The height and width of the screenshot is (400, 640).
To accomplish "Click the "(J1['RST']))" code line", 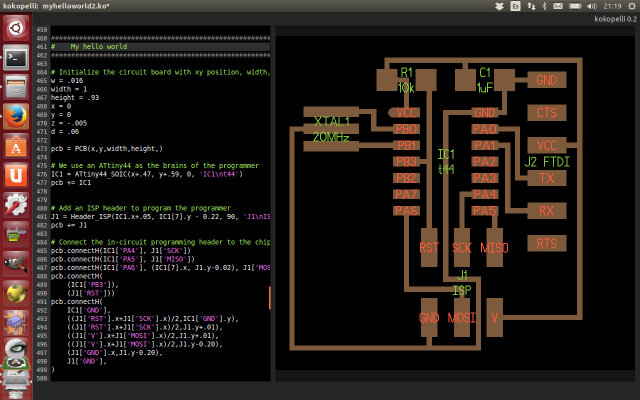I will [91, 293].
